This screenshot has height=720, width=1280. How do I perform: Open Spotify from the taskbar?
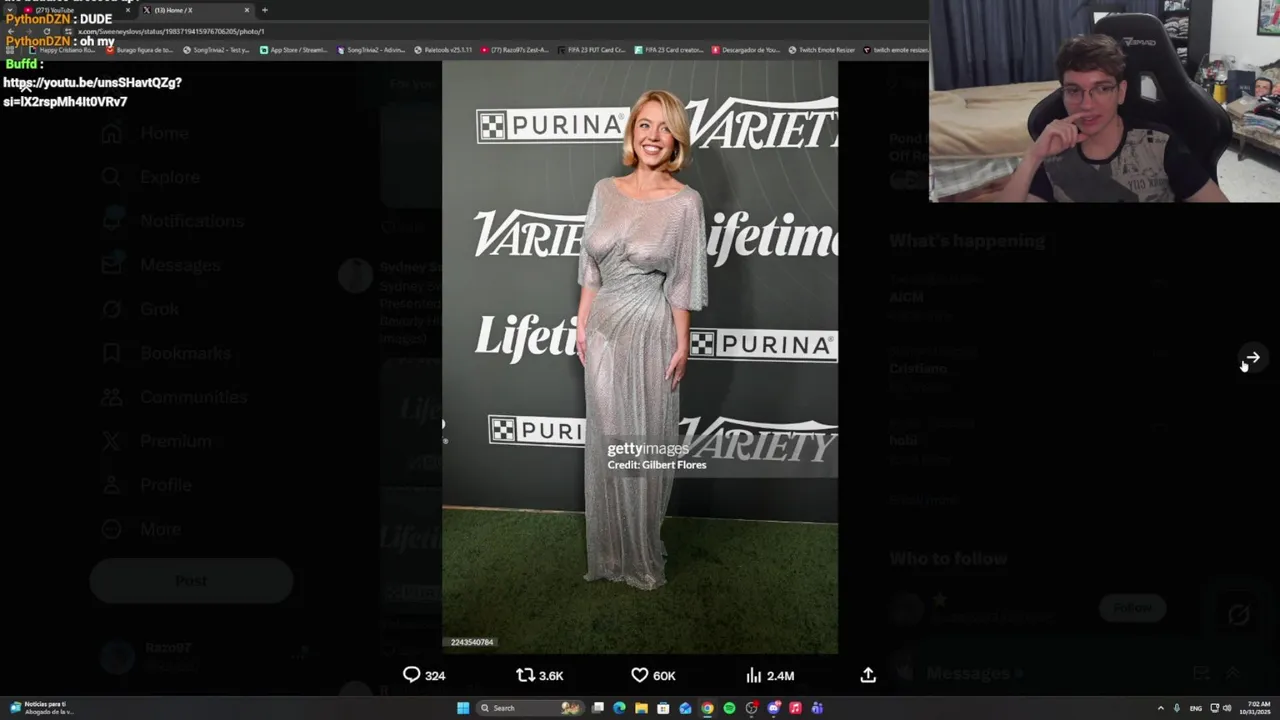[729, 708]
